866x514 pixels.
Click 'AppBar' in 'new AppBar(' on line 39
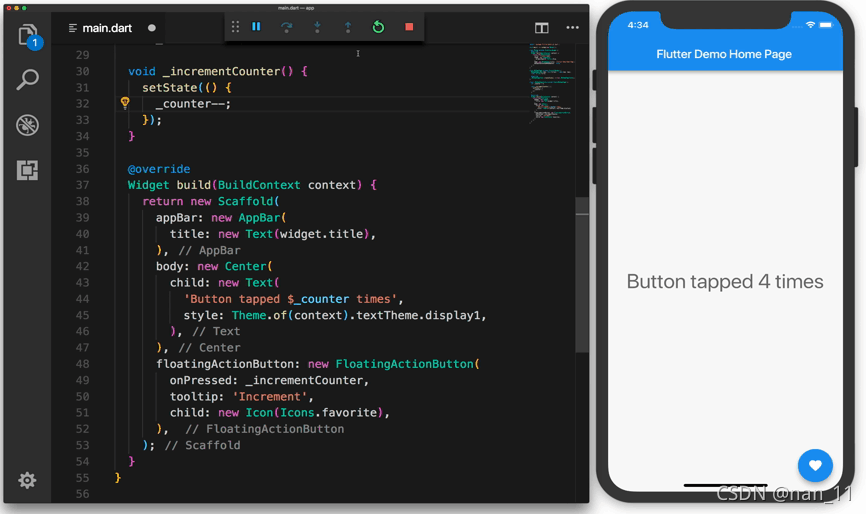pos(259,218)
